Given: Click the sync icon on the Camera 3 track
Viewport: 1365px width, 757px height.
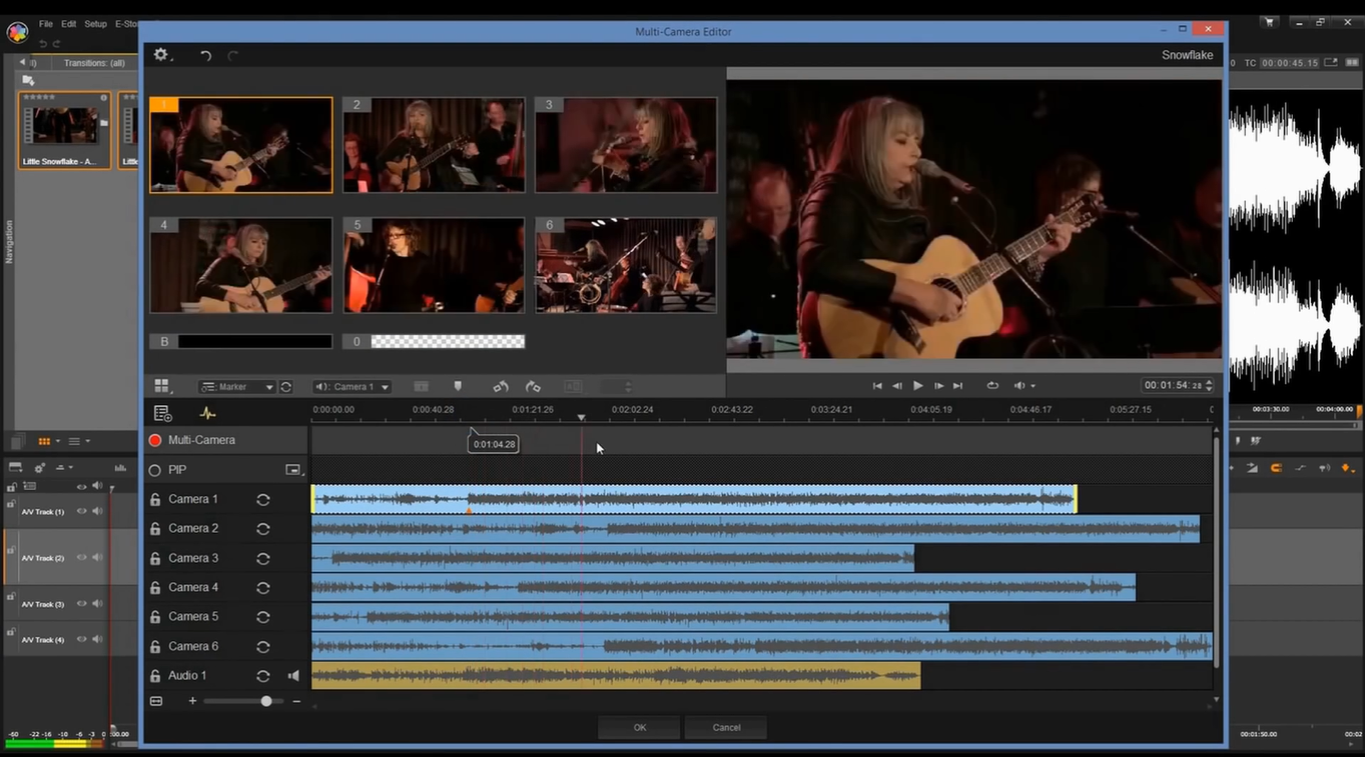Looking at the screenshot, I should [x=263, y=557].
